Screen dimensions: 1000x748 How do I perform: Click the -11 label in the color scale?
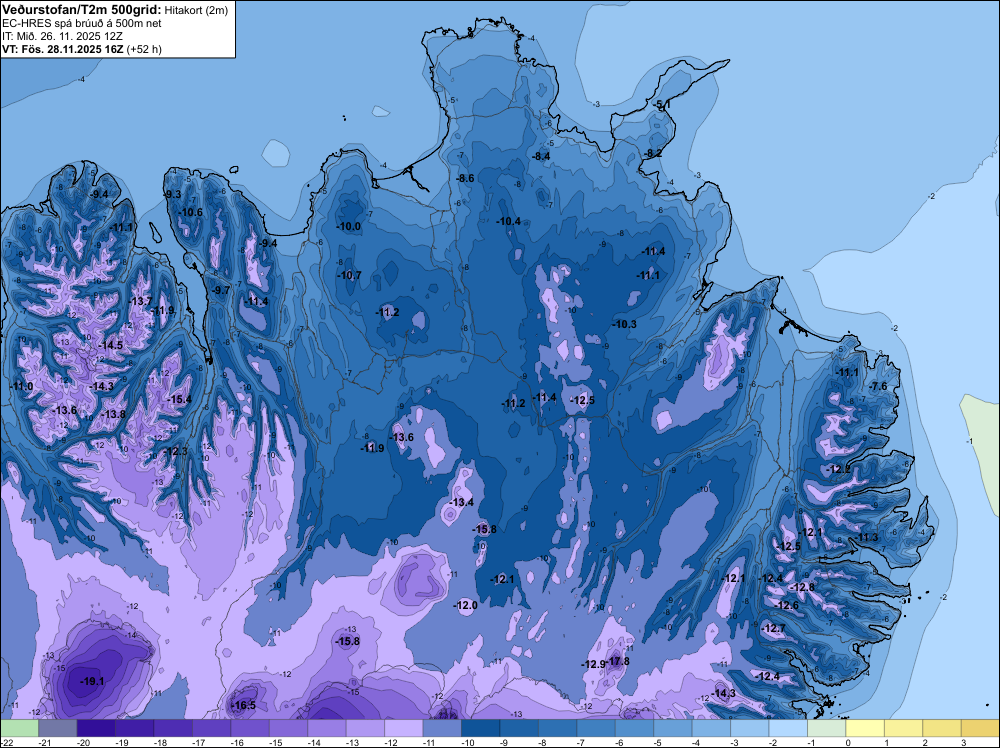click(x=429, y=742)
